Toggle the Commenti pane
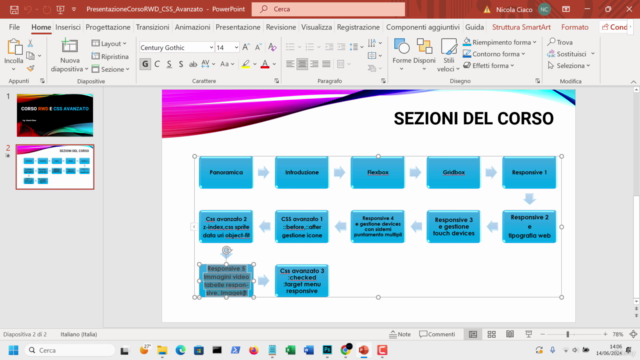Image resolution: width=640 pixels, height=360 pixels. 437,334
